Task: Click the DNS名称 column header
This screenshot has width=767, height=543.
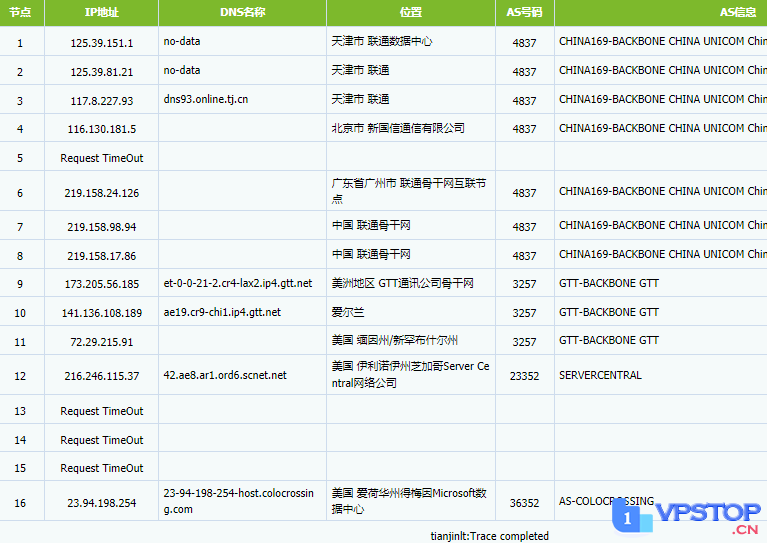Action: [x=243, y=12]
